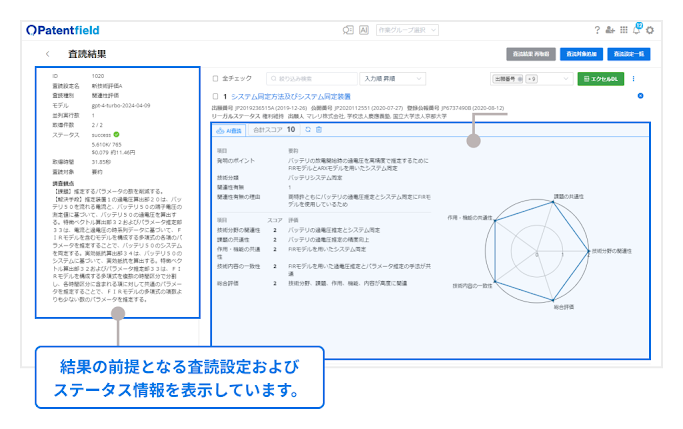This screenshot has width=683, height=429.
Task: Open the three-dot more options menu
Action: pyautogui.click(x=634, y=78)
